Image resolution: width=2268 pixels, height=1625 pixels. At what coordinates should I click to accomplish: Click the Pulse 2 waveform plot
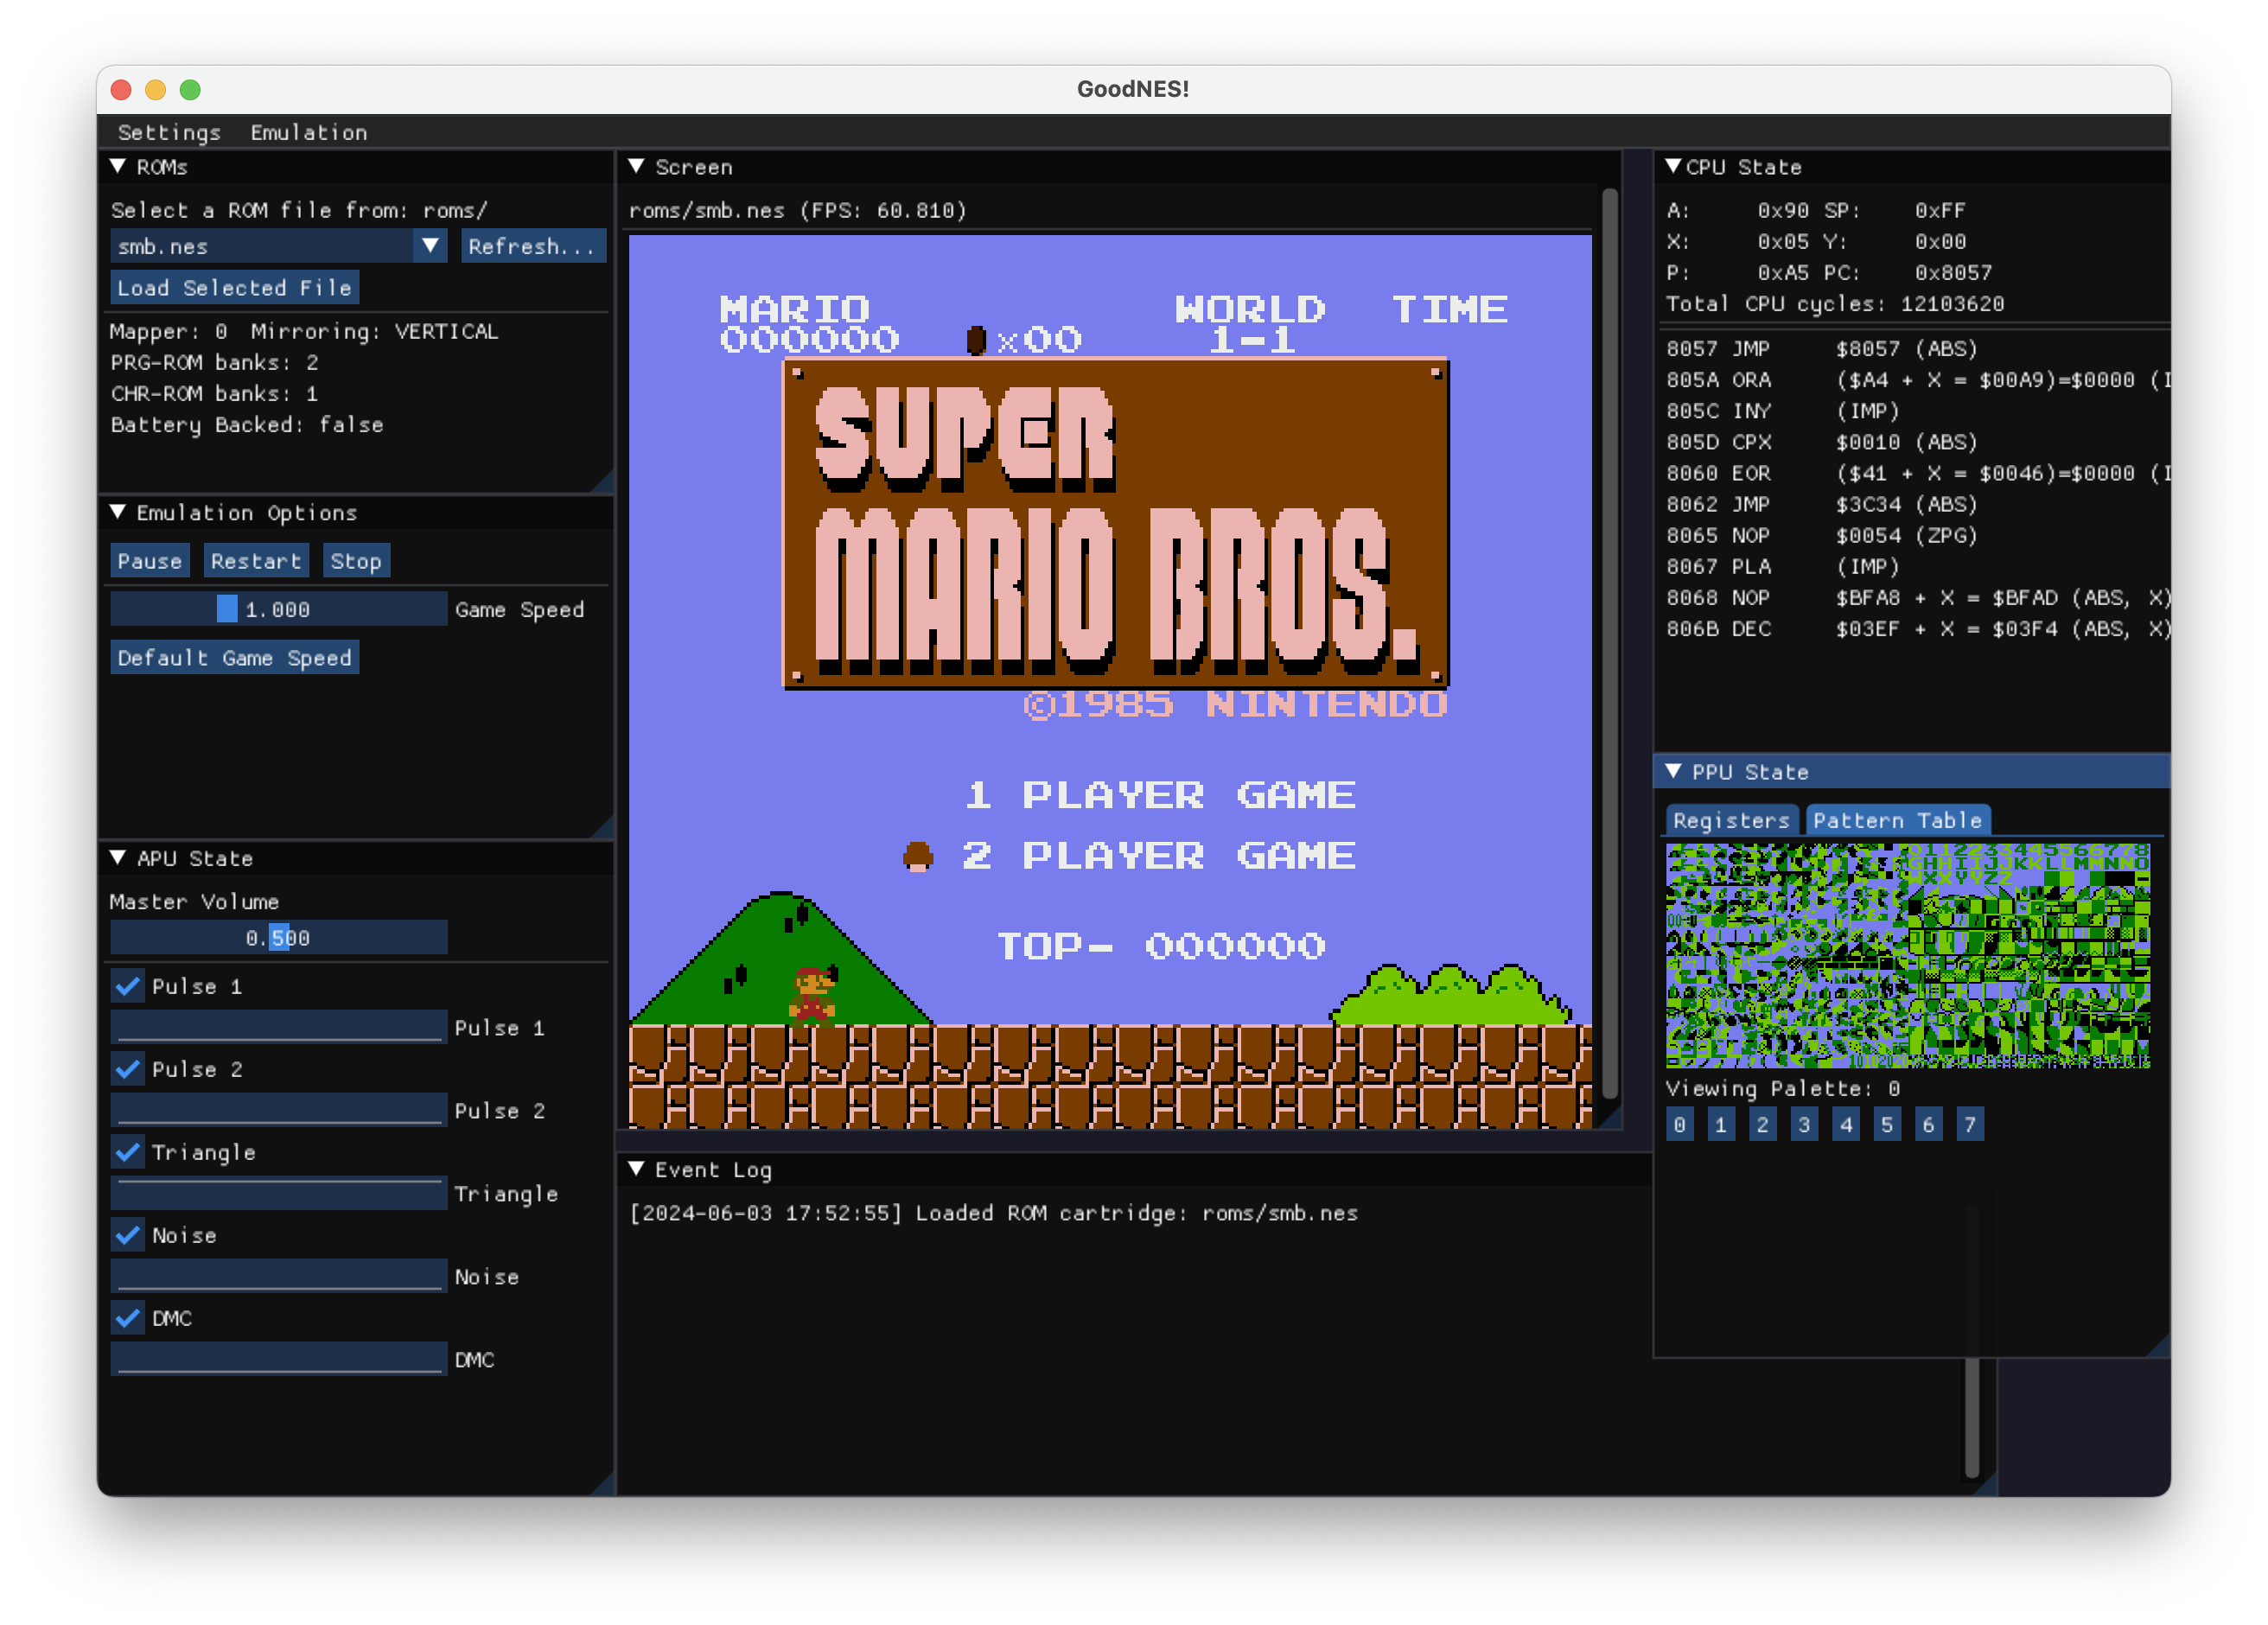pyautogui.click(x=278, y=1110)
